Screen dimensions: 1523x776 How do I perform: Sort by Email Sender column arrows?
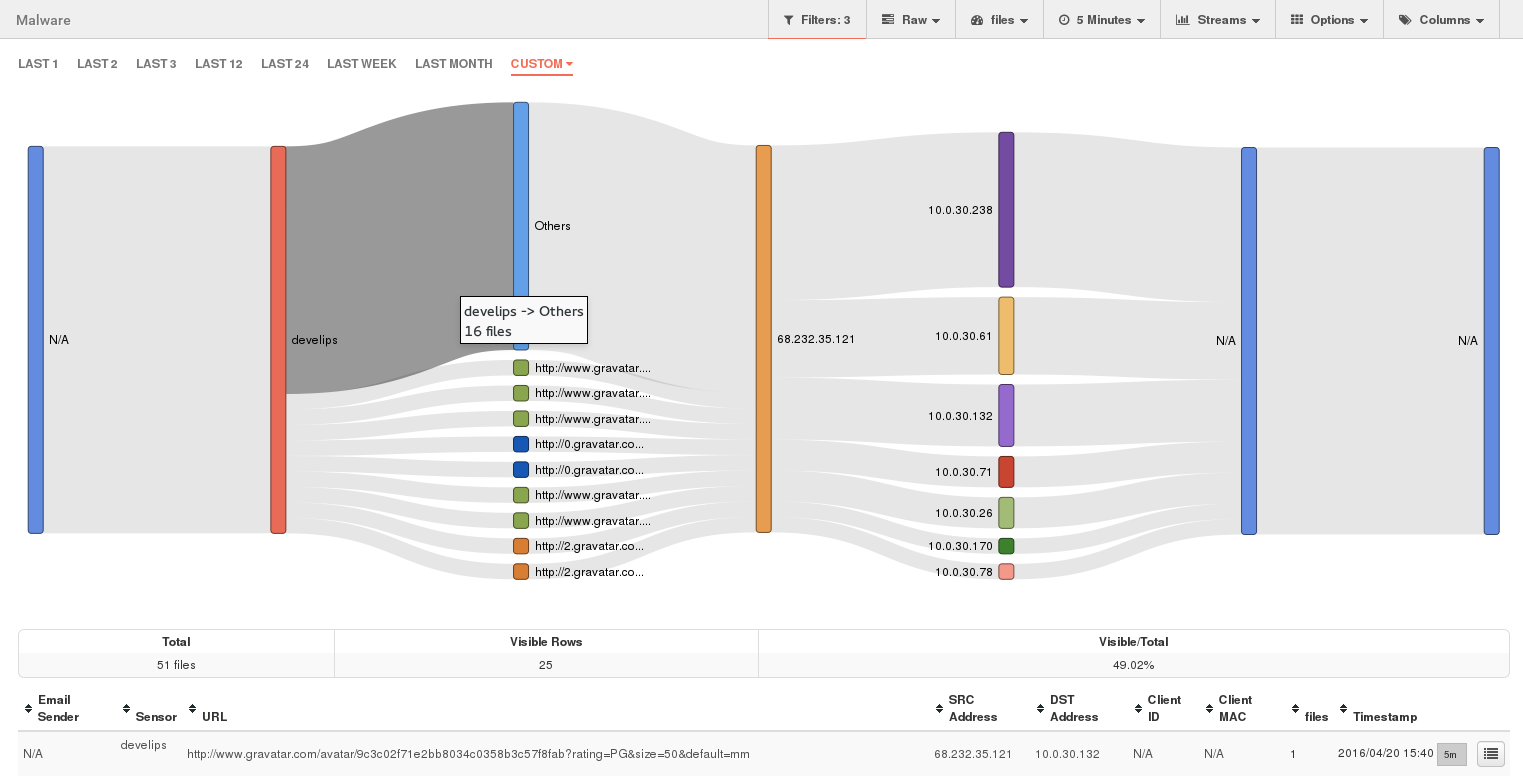28,708
